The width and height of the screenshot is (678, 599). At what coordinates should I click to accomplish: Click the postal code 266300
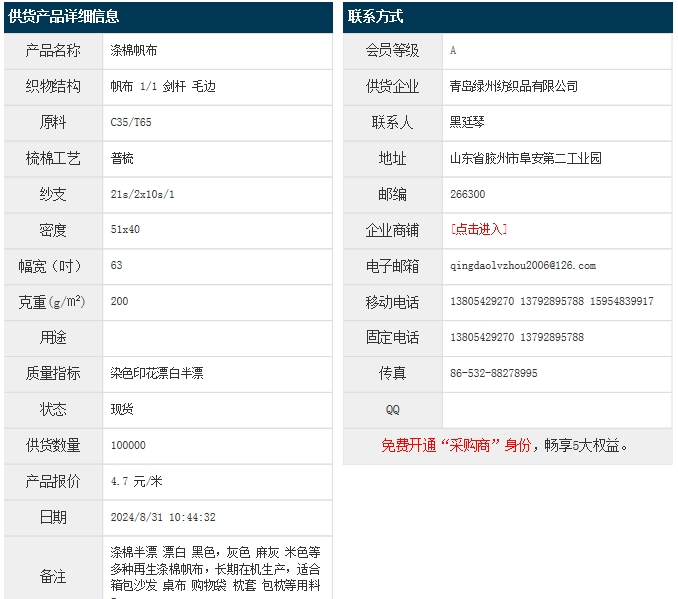[468, 194]
